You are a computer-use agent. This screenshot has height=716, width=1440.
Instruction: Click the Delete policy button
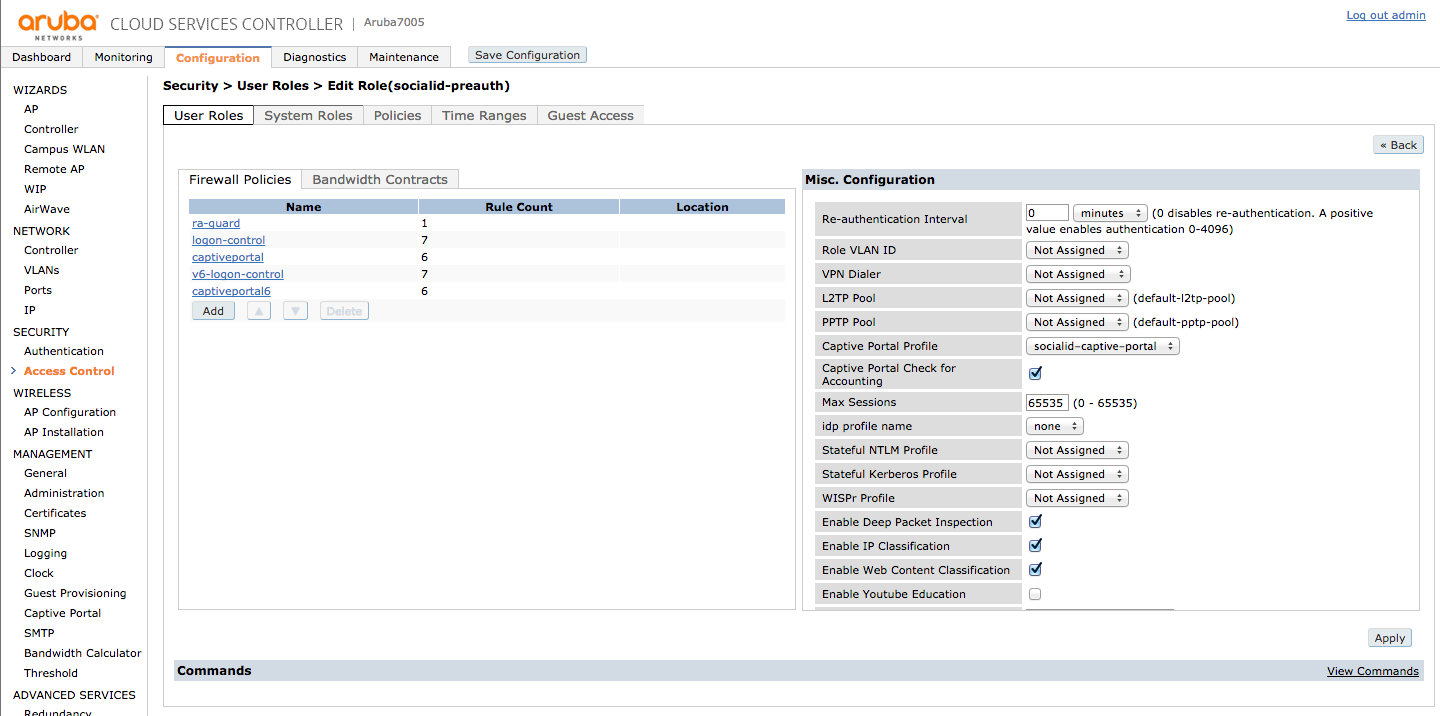[x=344, y=311]
